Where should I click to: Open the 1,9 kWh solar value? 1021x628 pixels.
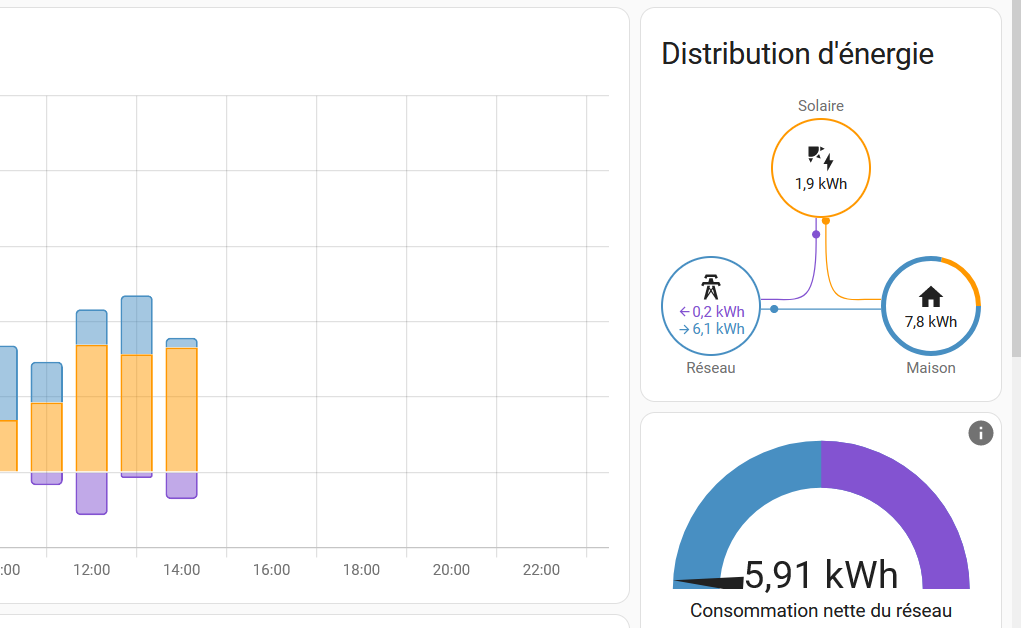coord(820,184)
